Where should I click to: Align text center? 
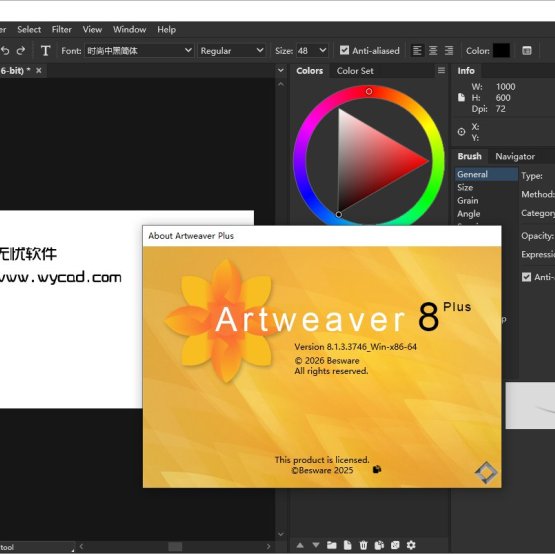click(433, 51)
